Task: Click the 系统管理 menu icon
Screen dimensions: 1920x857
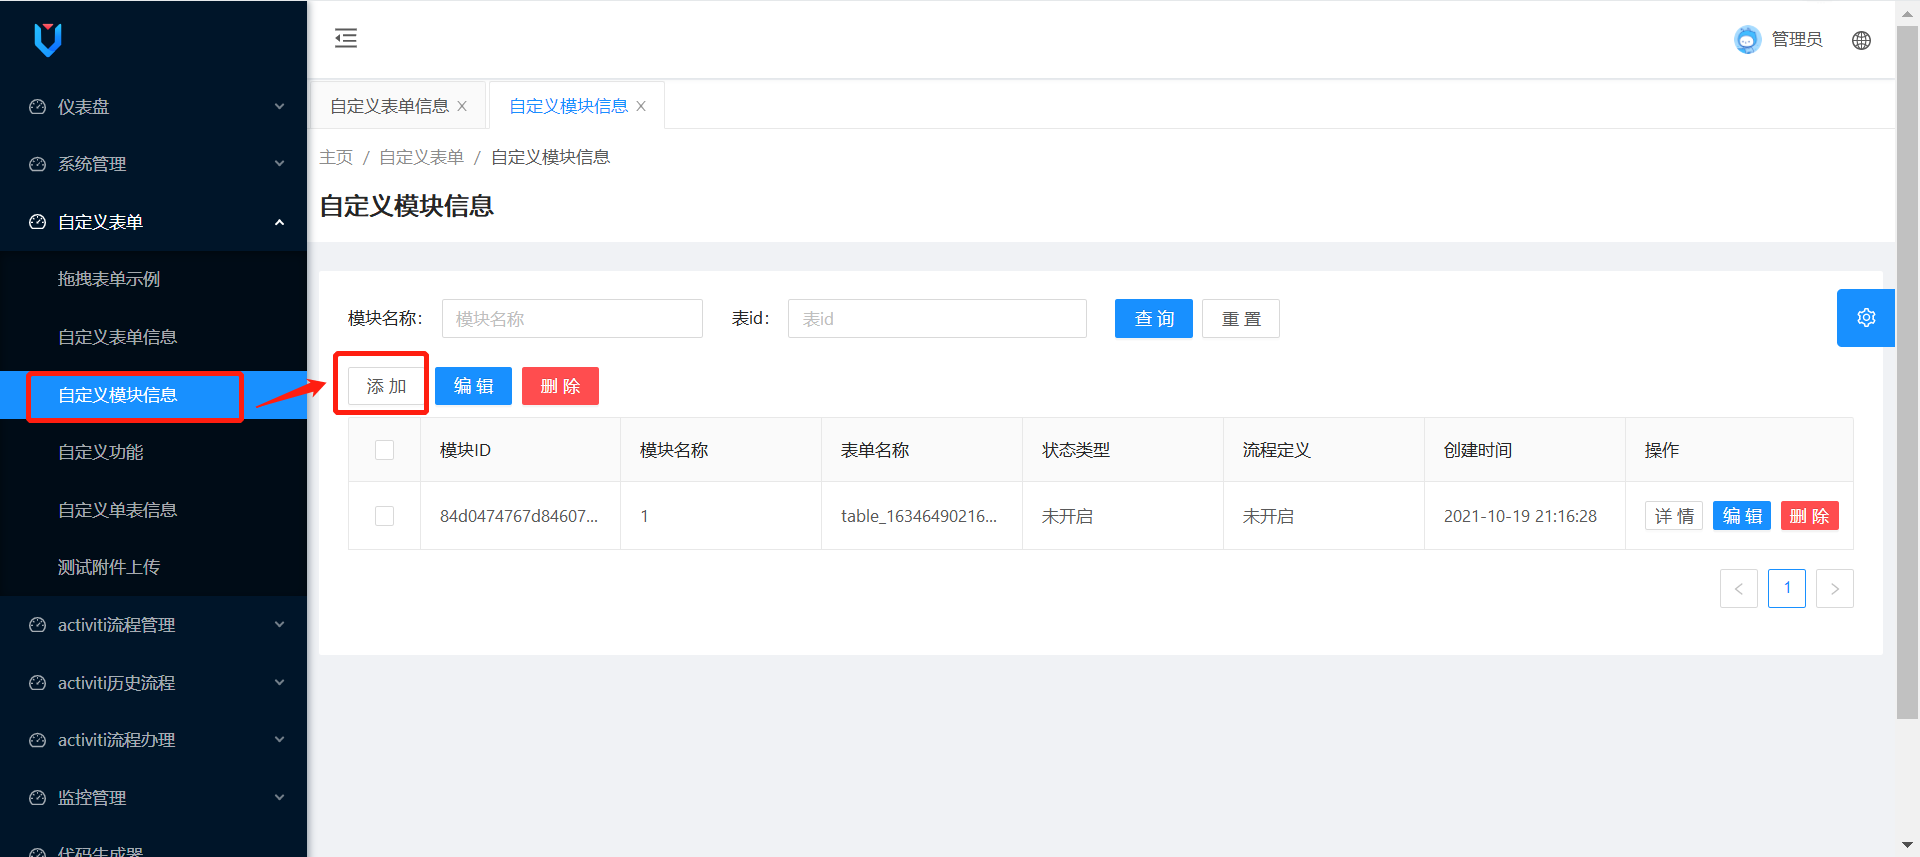Action: pyautogui.click(x=38, y=164)
